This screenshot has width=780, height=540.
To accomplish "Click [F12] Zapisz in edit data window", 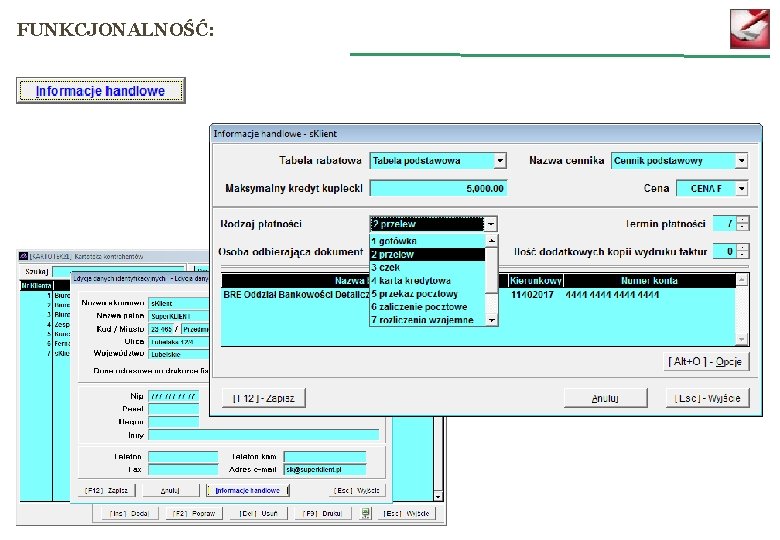I will point(106,490).
